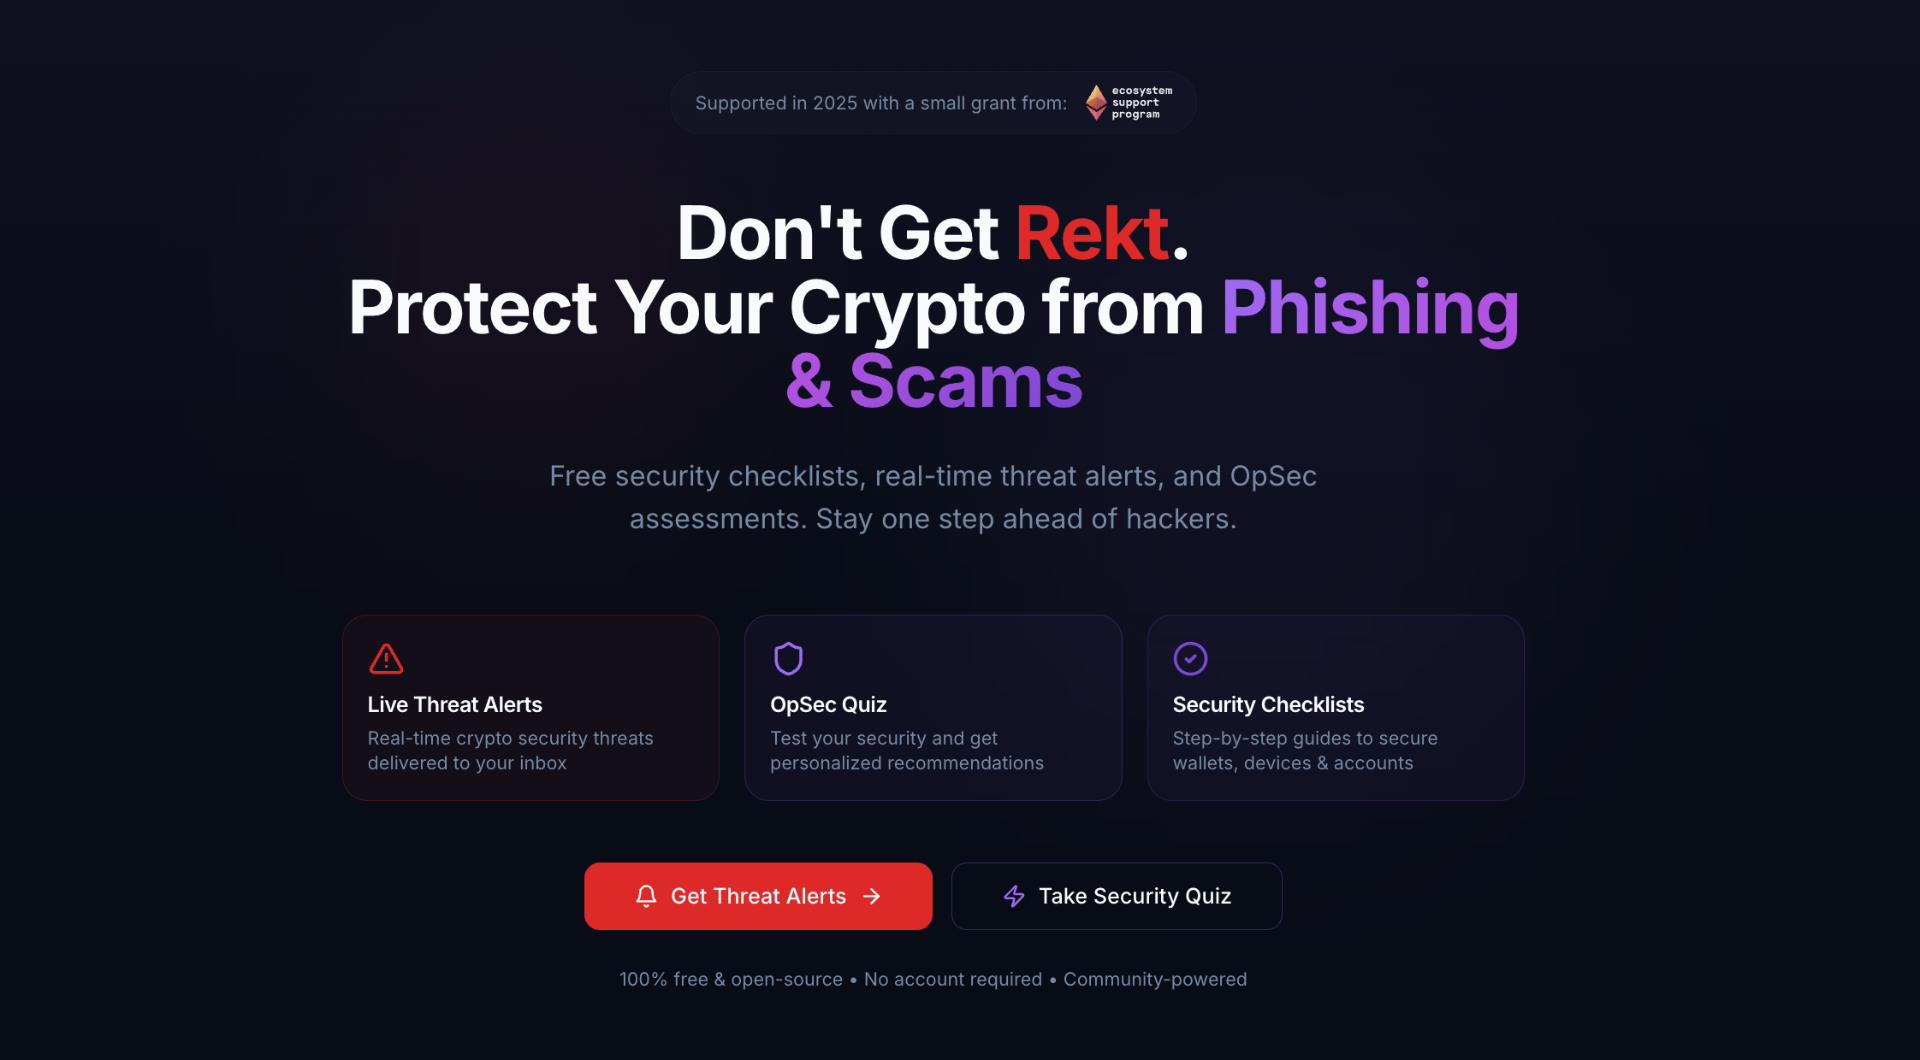Open the Security Checklists card title
The width and height of the screenshot is (1920, 1060).
click(1268, 705)
